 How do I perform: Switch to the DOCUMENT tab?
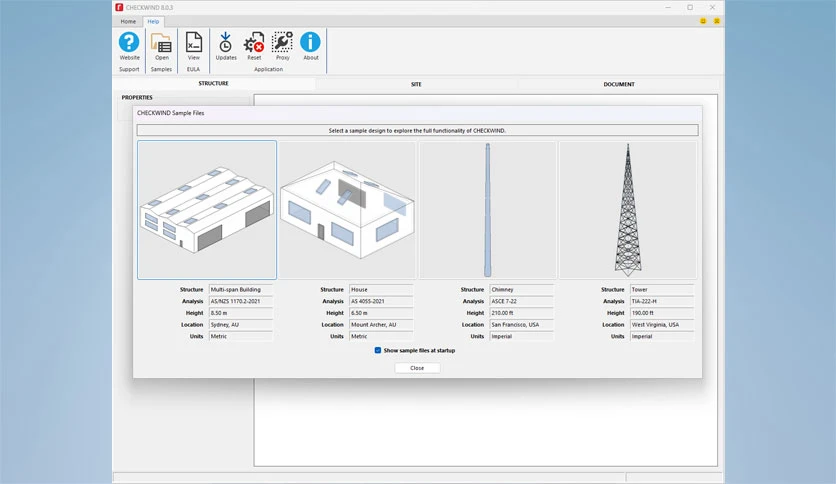tap(618, 84)
